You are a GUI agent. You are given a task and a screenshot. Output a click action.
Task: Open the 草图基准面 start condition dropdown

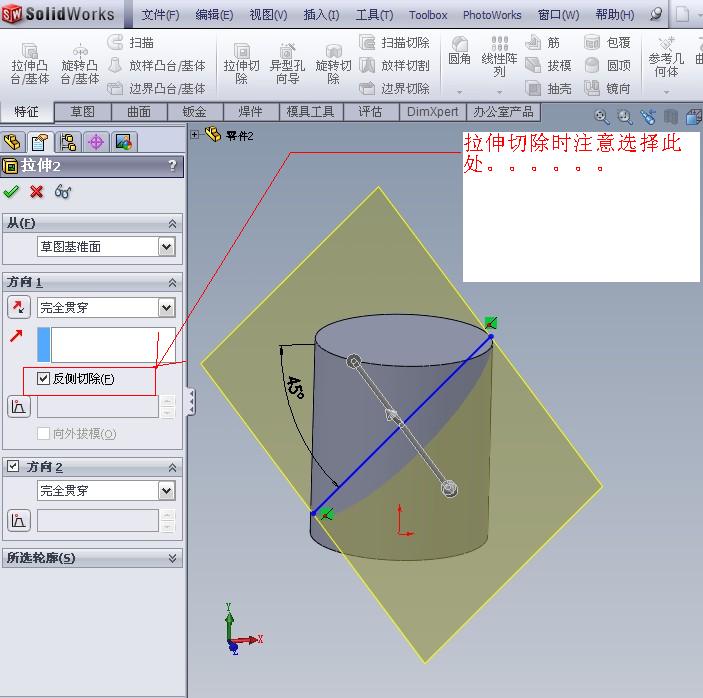166,247
